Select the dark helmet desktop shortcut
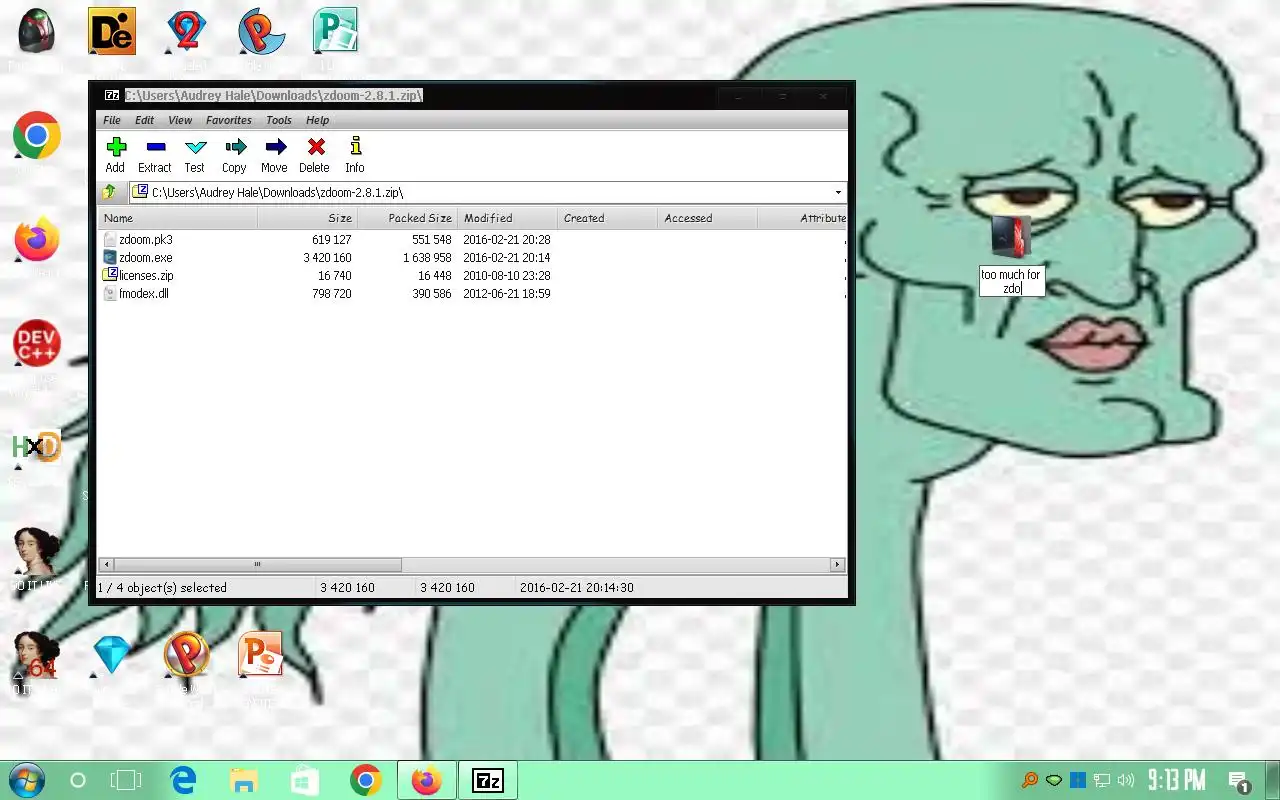This screenshot has height=800, width=1280. 37,32
